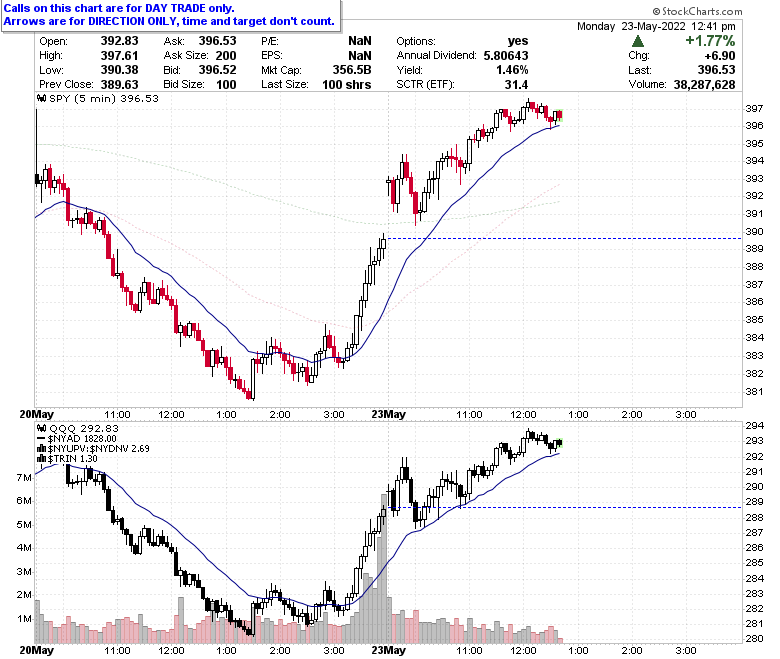Click the Ask price 396.53
The image size is (780, 659).
[217, 41]
